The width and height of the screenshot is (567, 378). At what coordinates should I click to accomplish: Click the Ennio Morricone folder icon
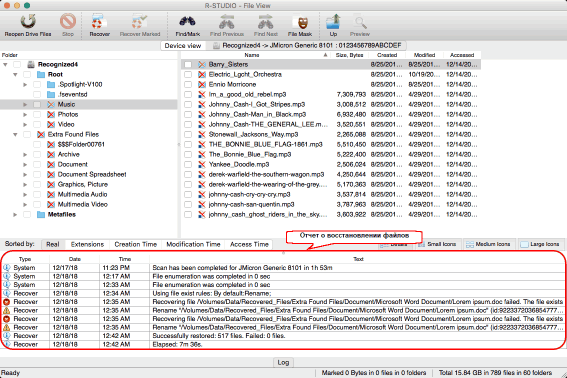202,85
